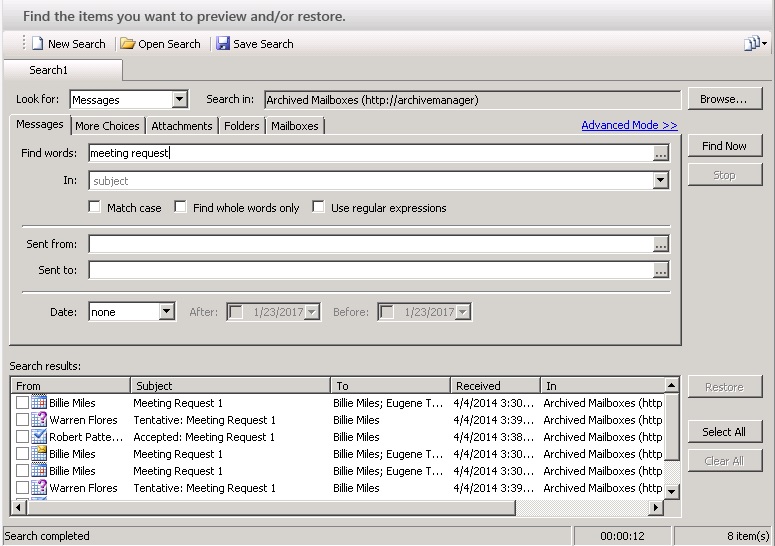Open the More Choices tab
The height and width of the screenshot is (546, 775).
[x=107, y=126]
